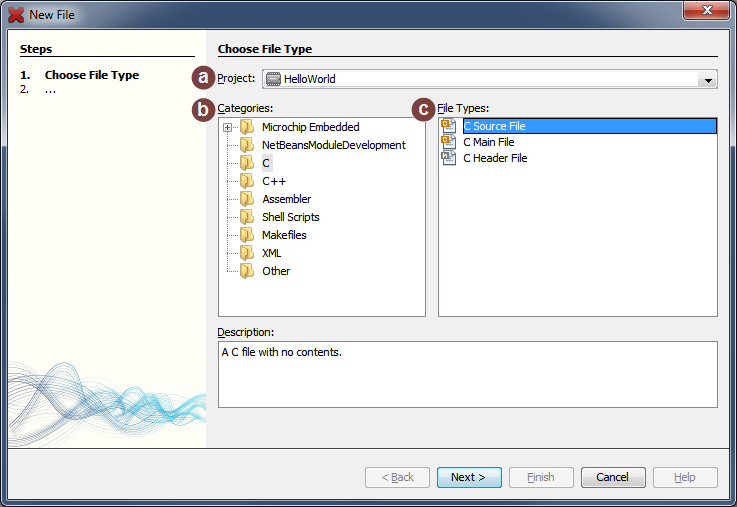Expand the Microchip Embedded tree node

228,127
